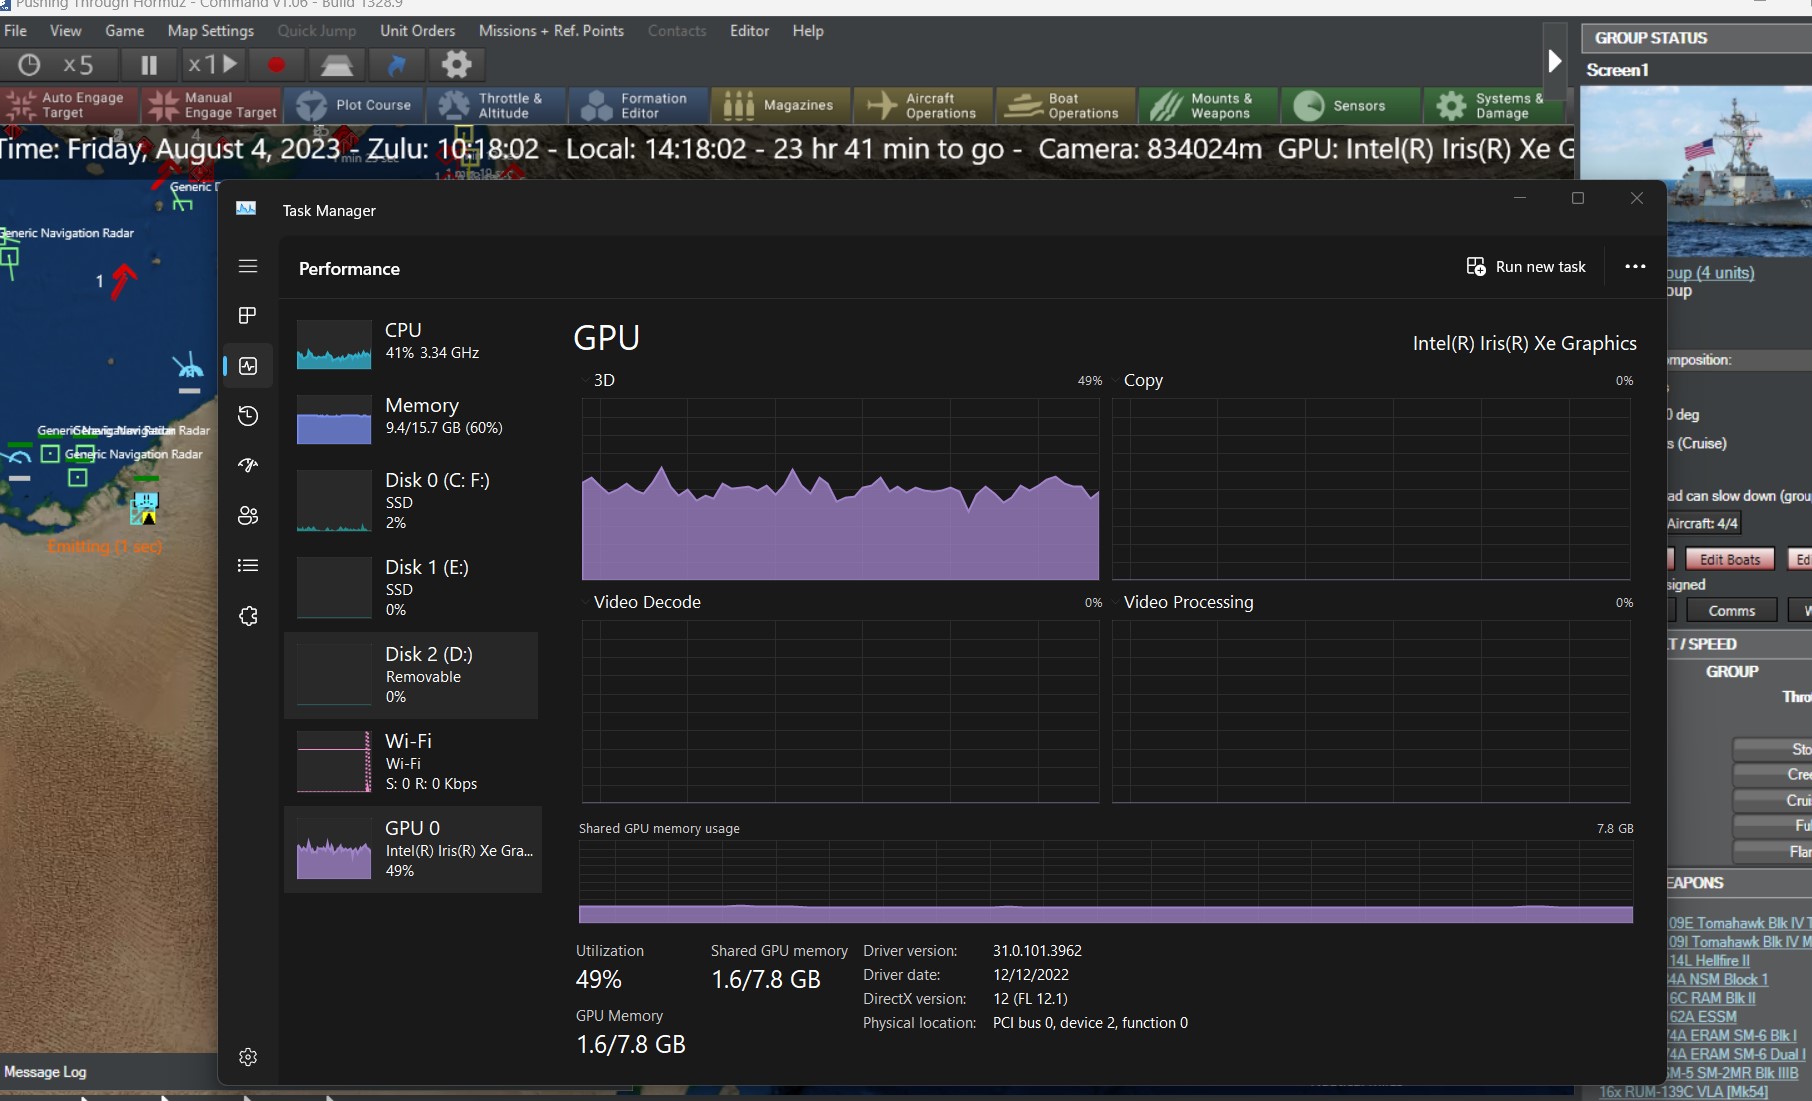This screenshot has width=1812, height=1101.
Task: Collapse the Video Decode graph section
Action: 585,601
